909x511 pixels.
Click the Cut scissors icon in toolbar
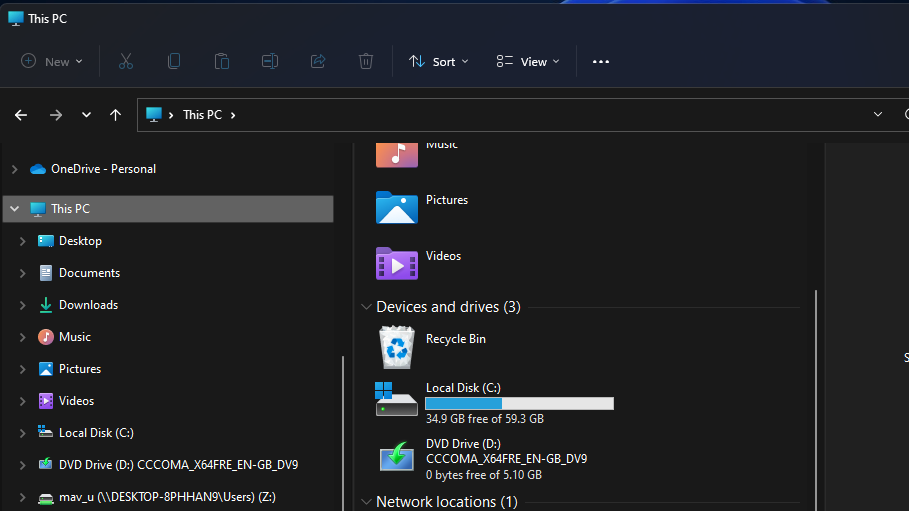point(126,61)
